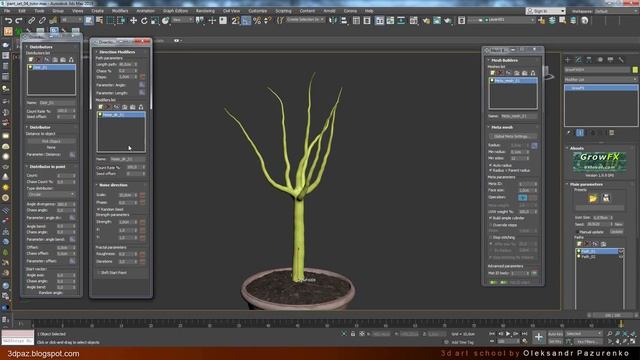
Task: Open the Type distributor dropdown
Action: (x=51, y=194)
